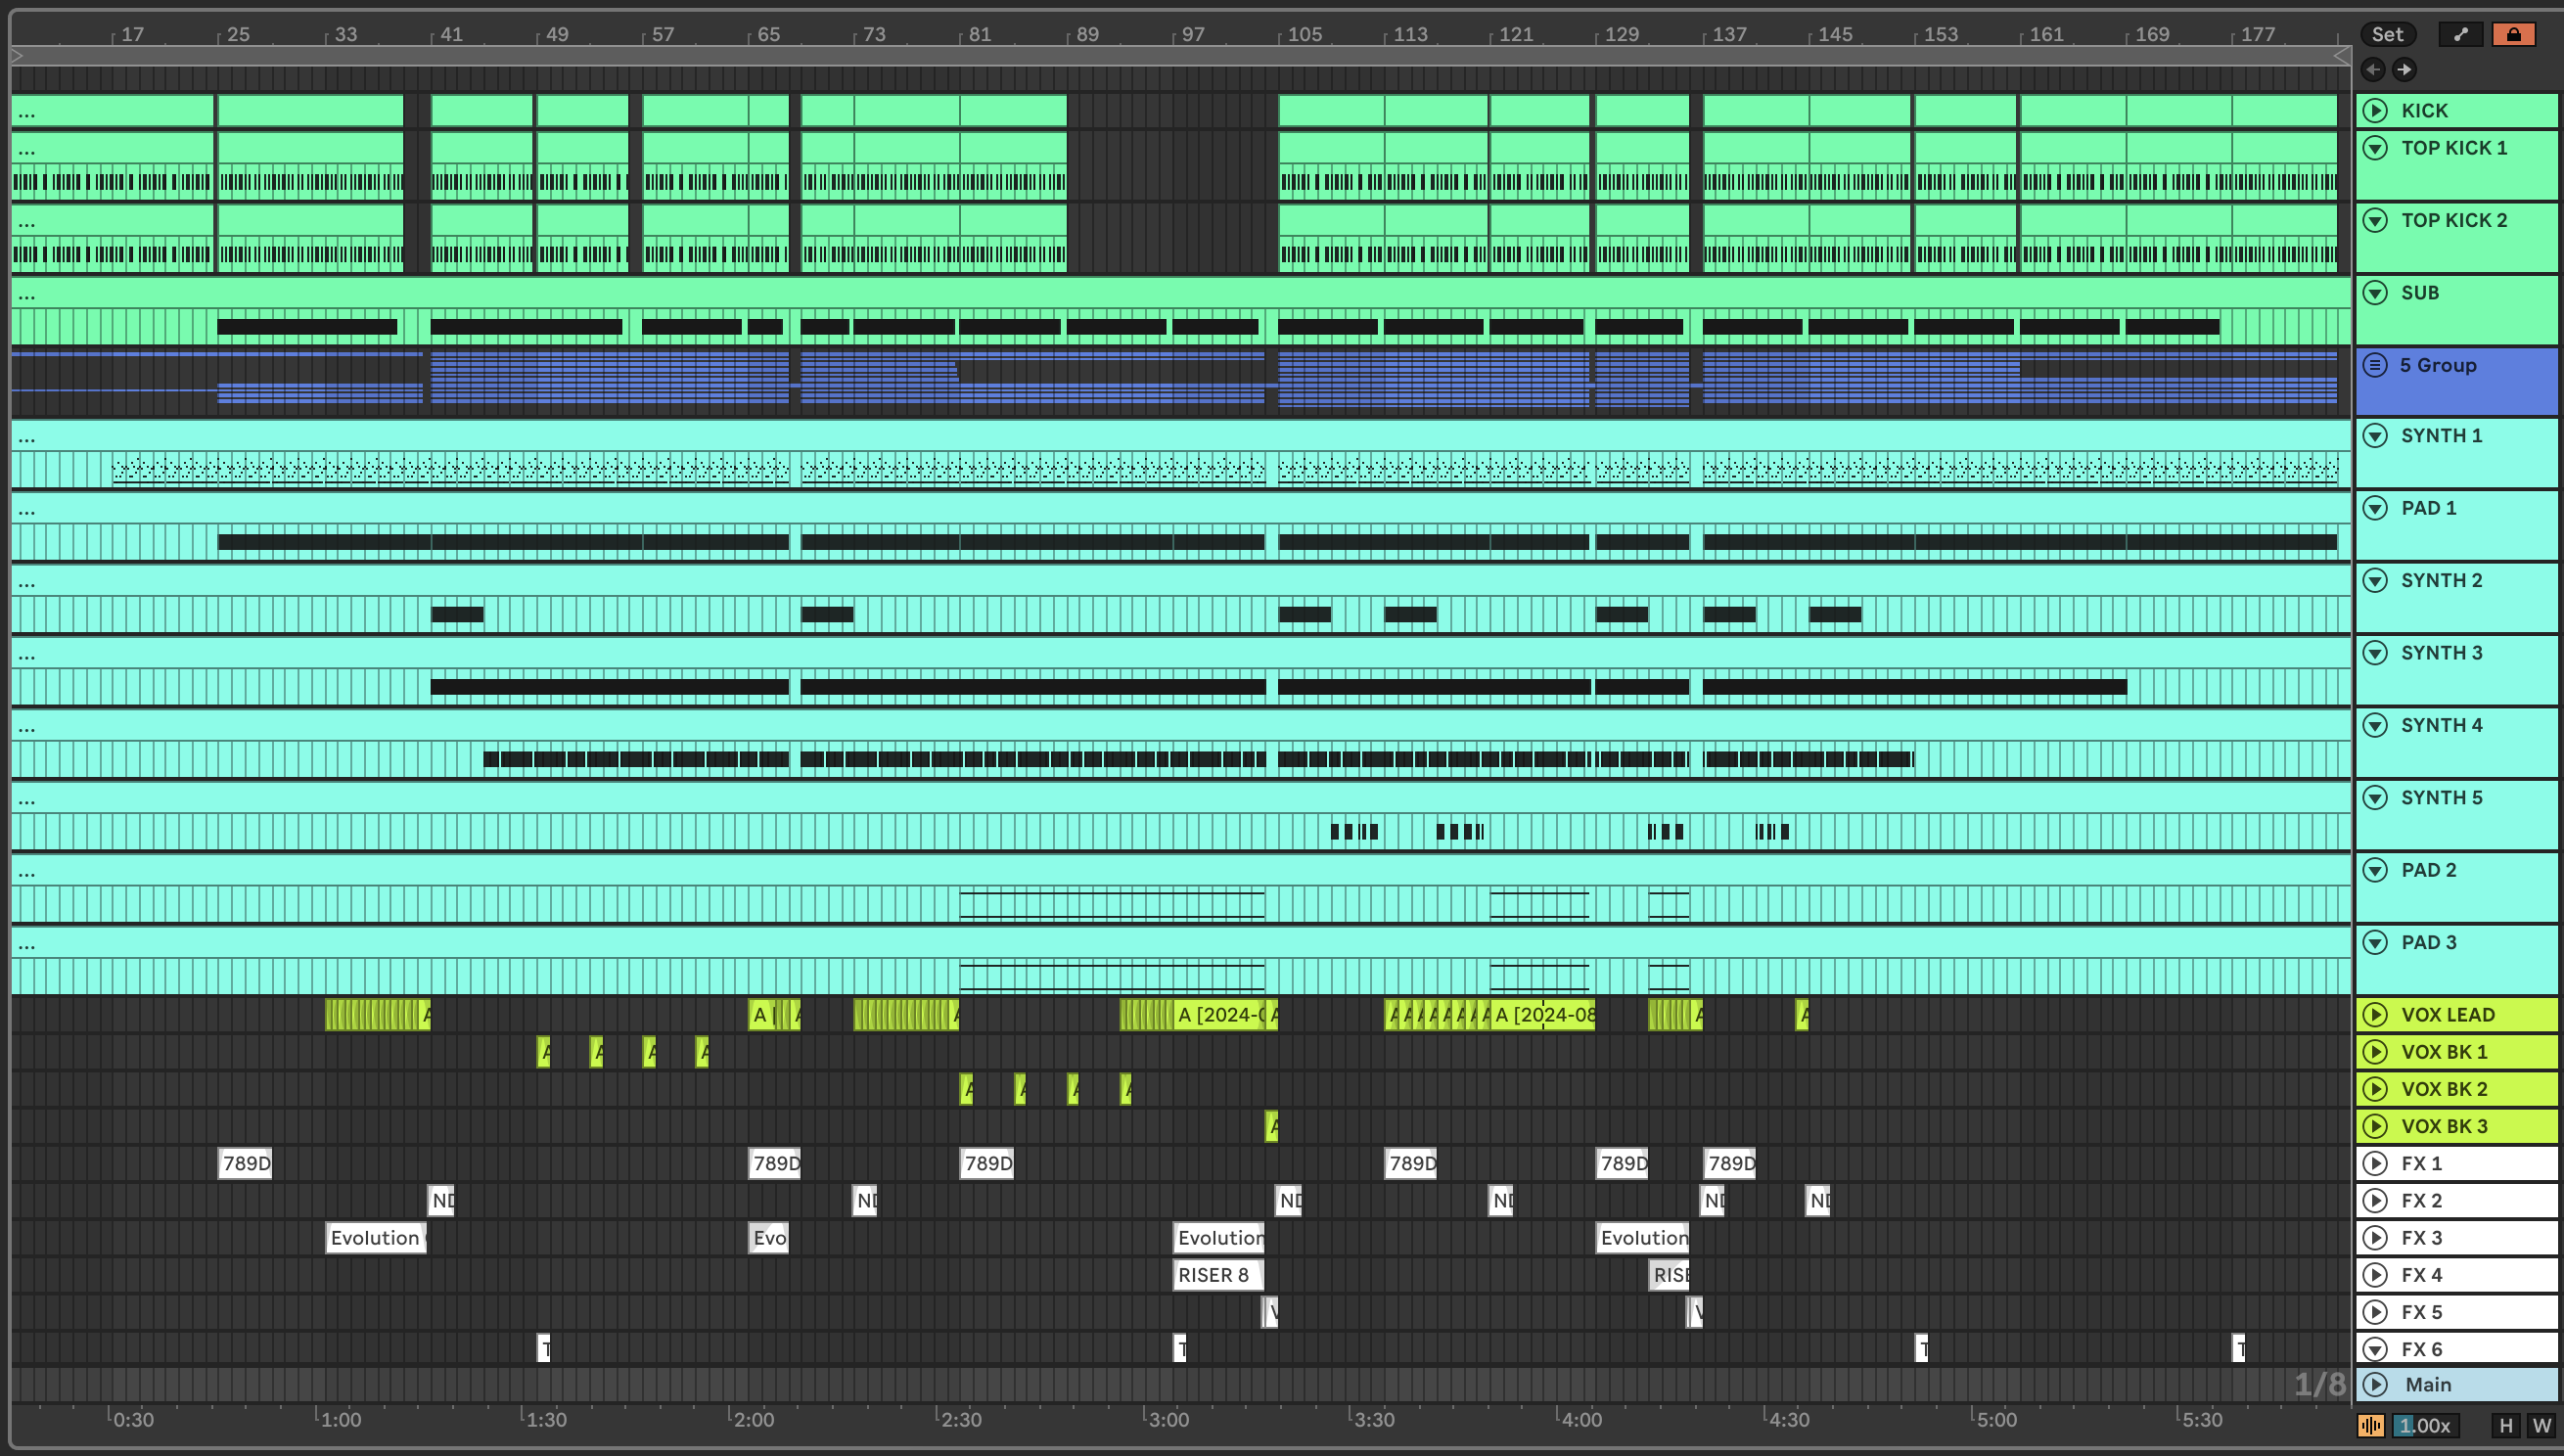This screenshot has height=1456, width=2564.
Task: Unfold the KICK track
Action: pos(2375,110)
